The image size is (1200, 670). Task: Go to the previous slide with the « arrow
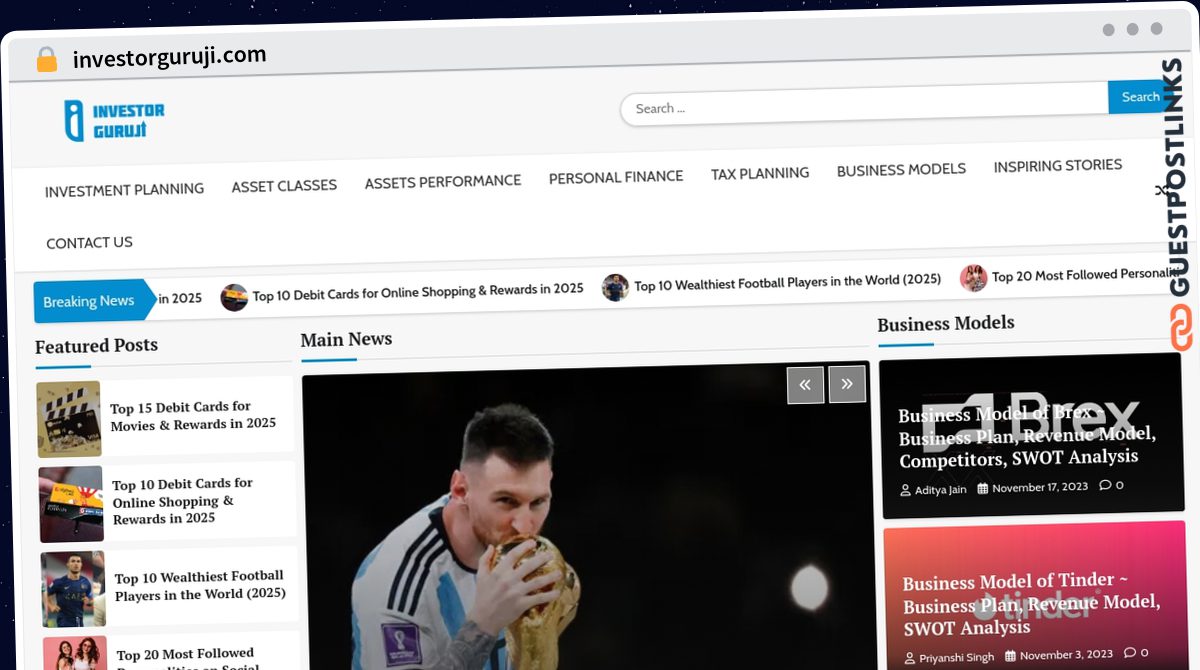click(x=805, y=384)
